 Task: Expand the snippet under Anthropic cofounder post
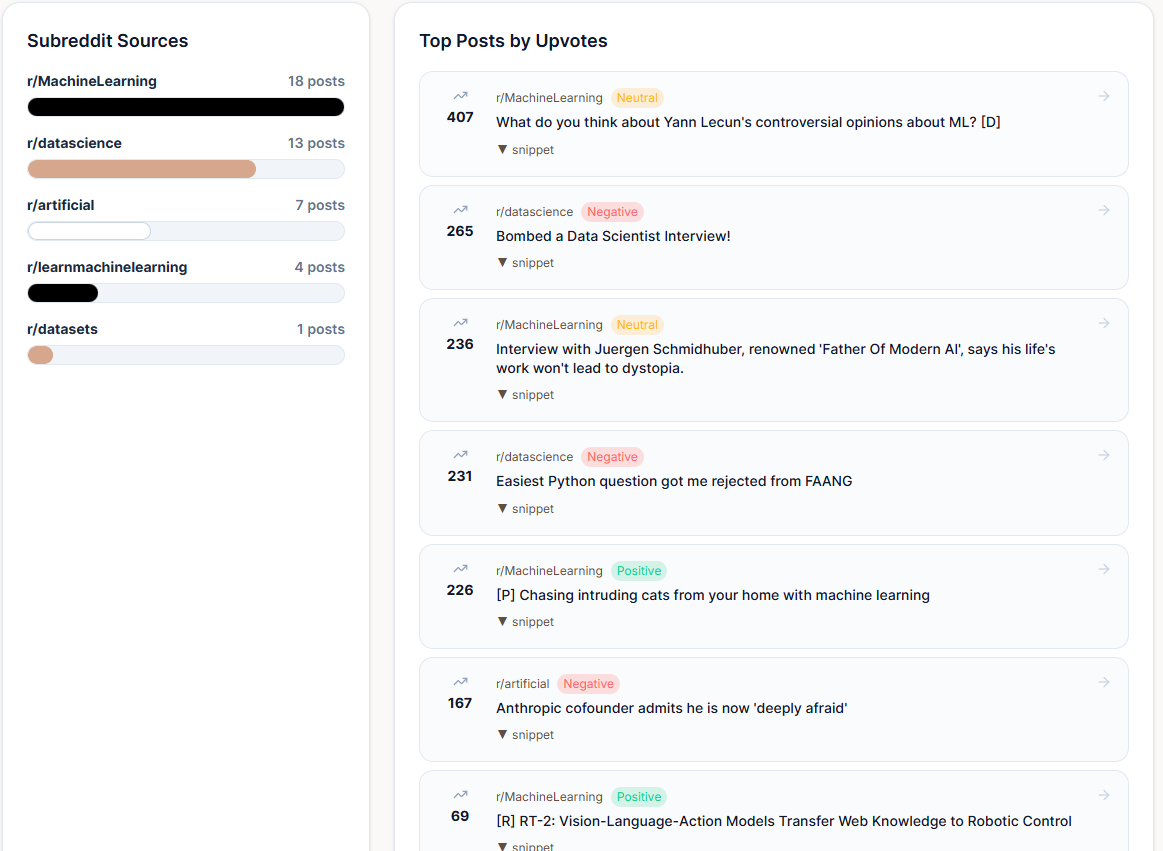tap(525, 734)
